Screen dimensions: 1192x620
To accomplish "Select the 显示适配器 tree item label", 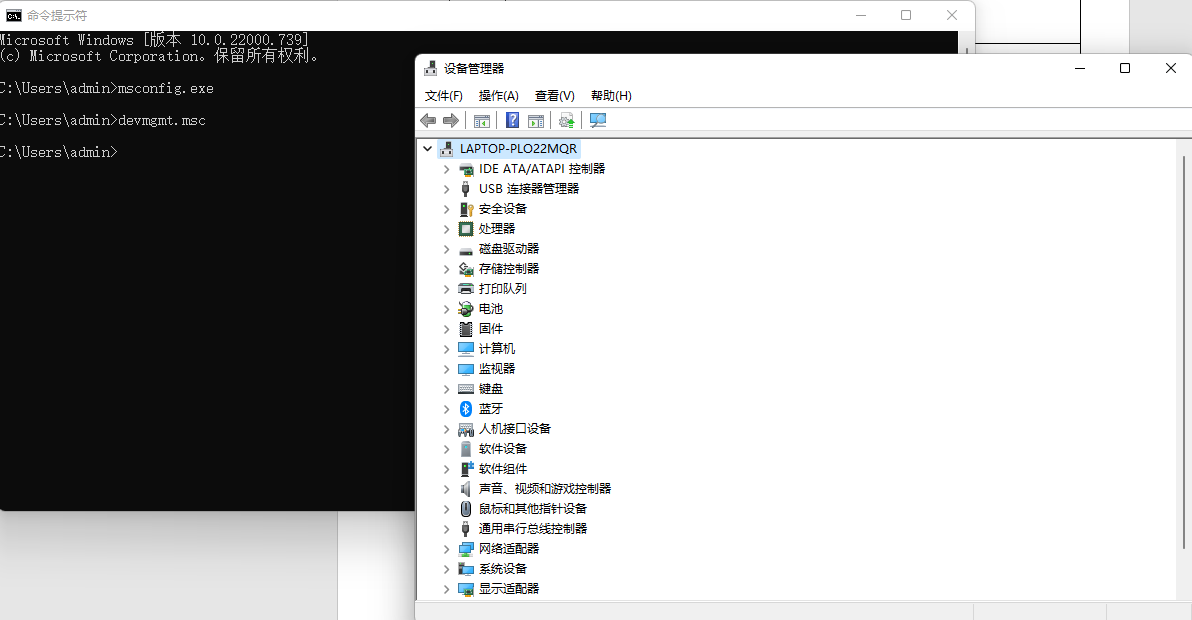I will tap(509, 589).
